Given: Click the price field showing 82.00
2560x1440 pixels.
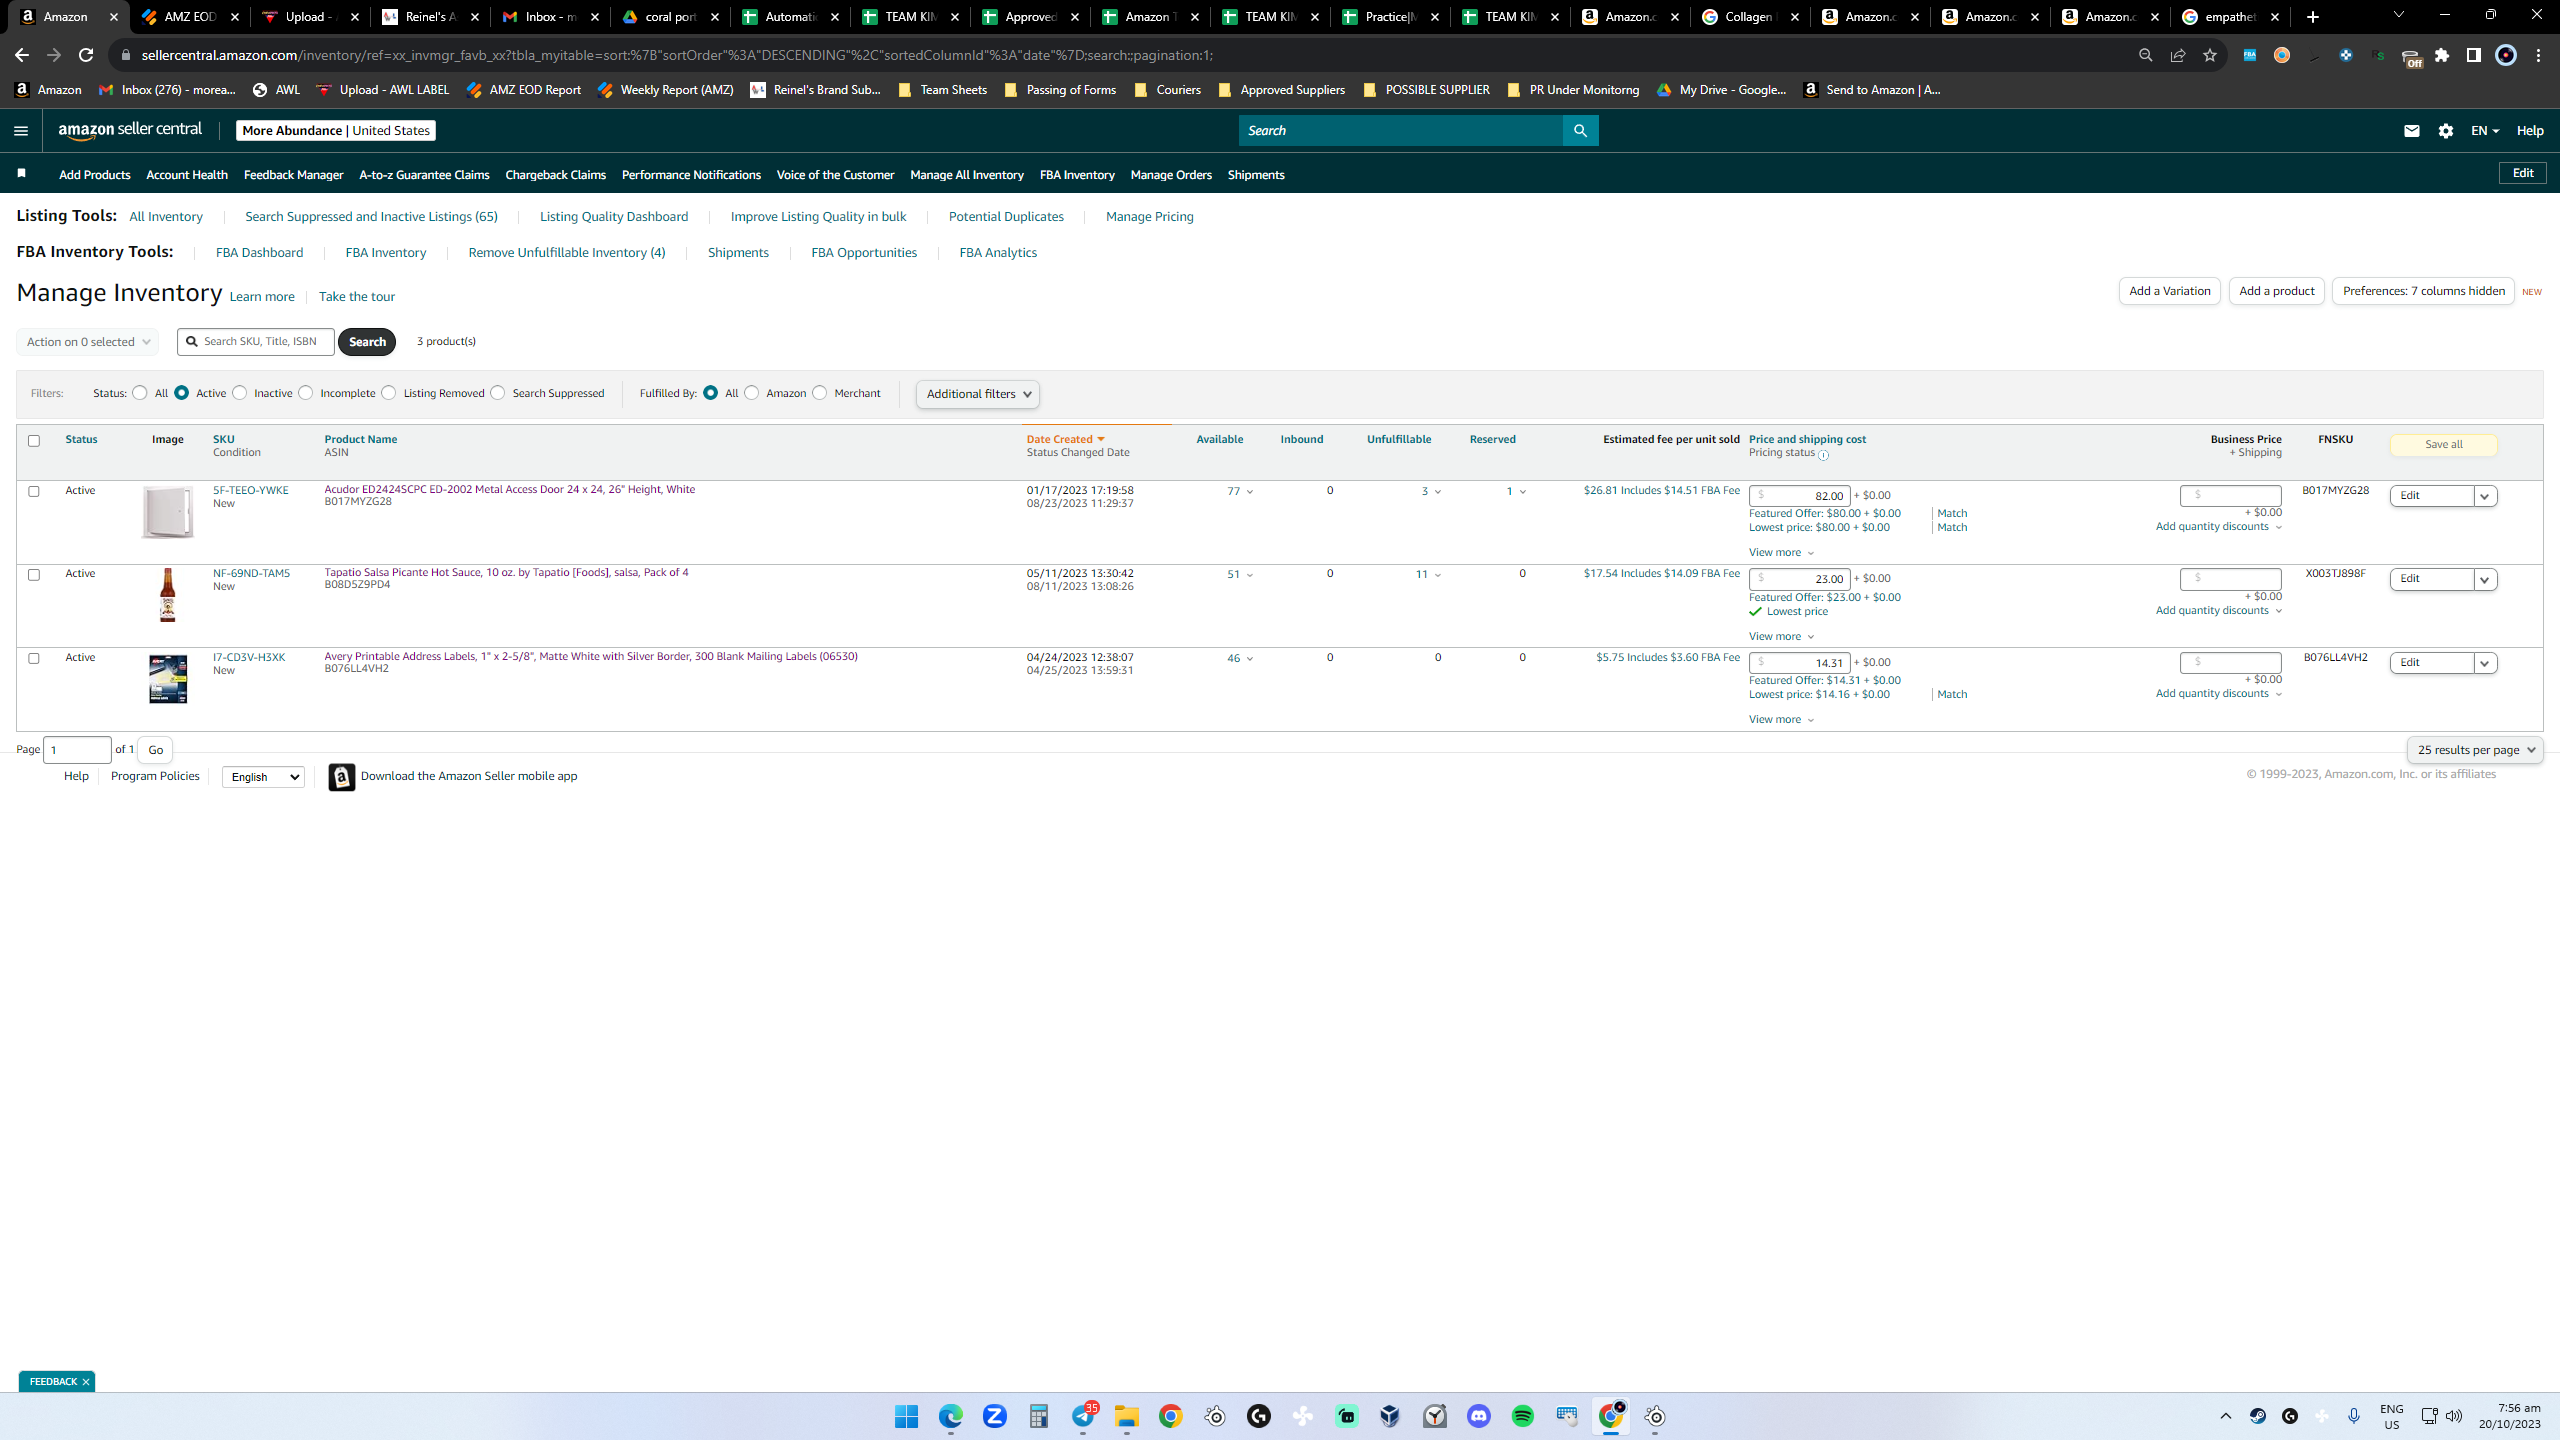Looking at the screenshot, I should click(x=1799, y=496).
